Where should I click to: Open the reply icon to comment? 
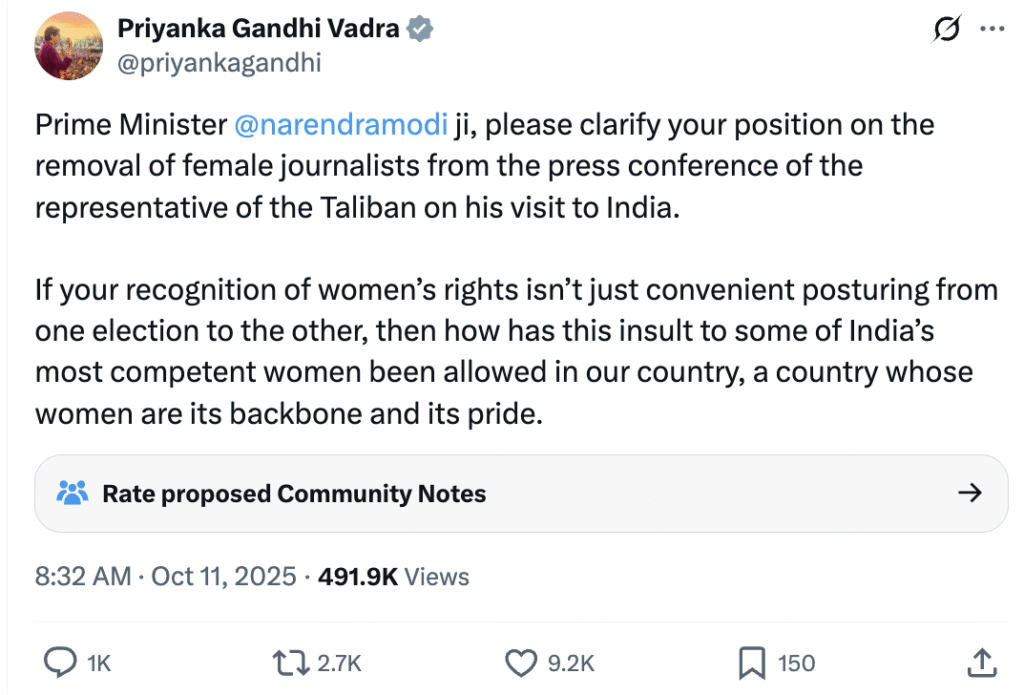point(62,662)
